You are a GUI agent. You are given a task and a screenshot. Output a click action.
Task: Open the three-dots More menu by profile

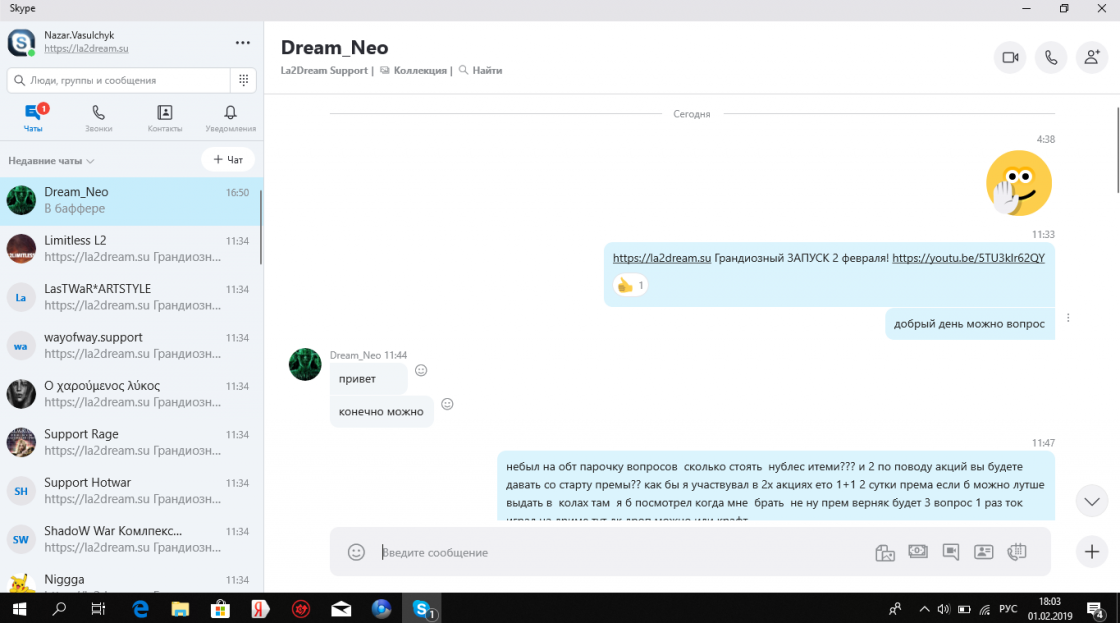(x=242, y=43)
